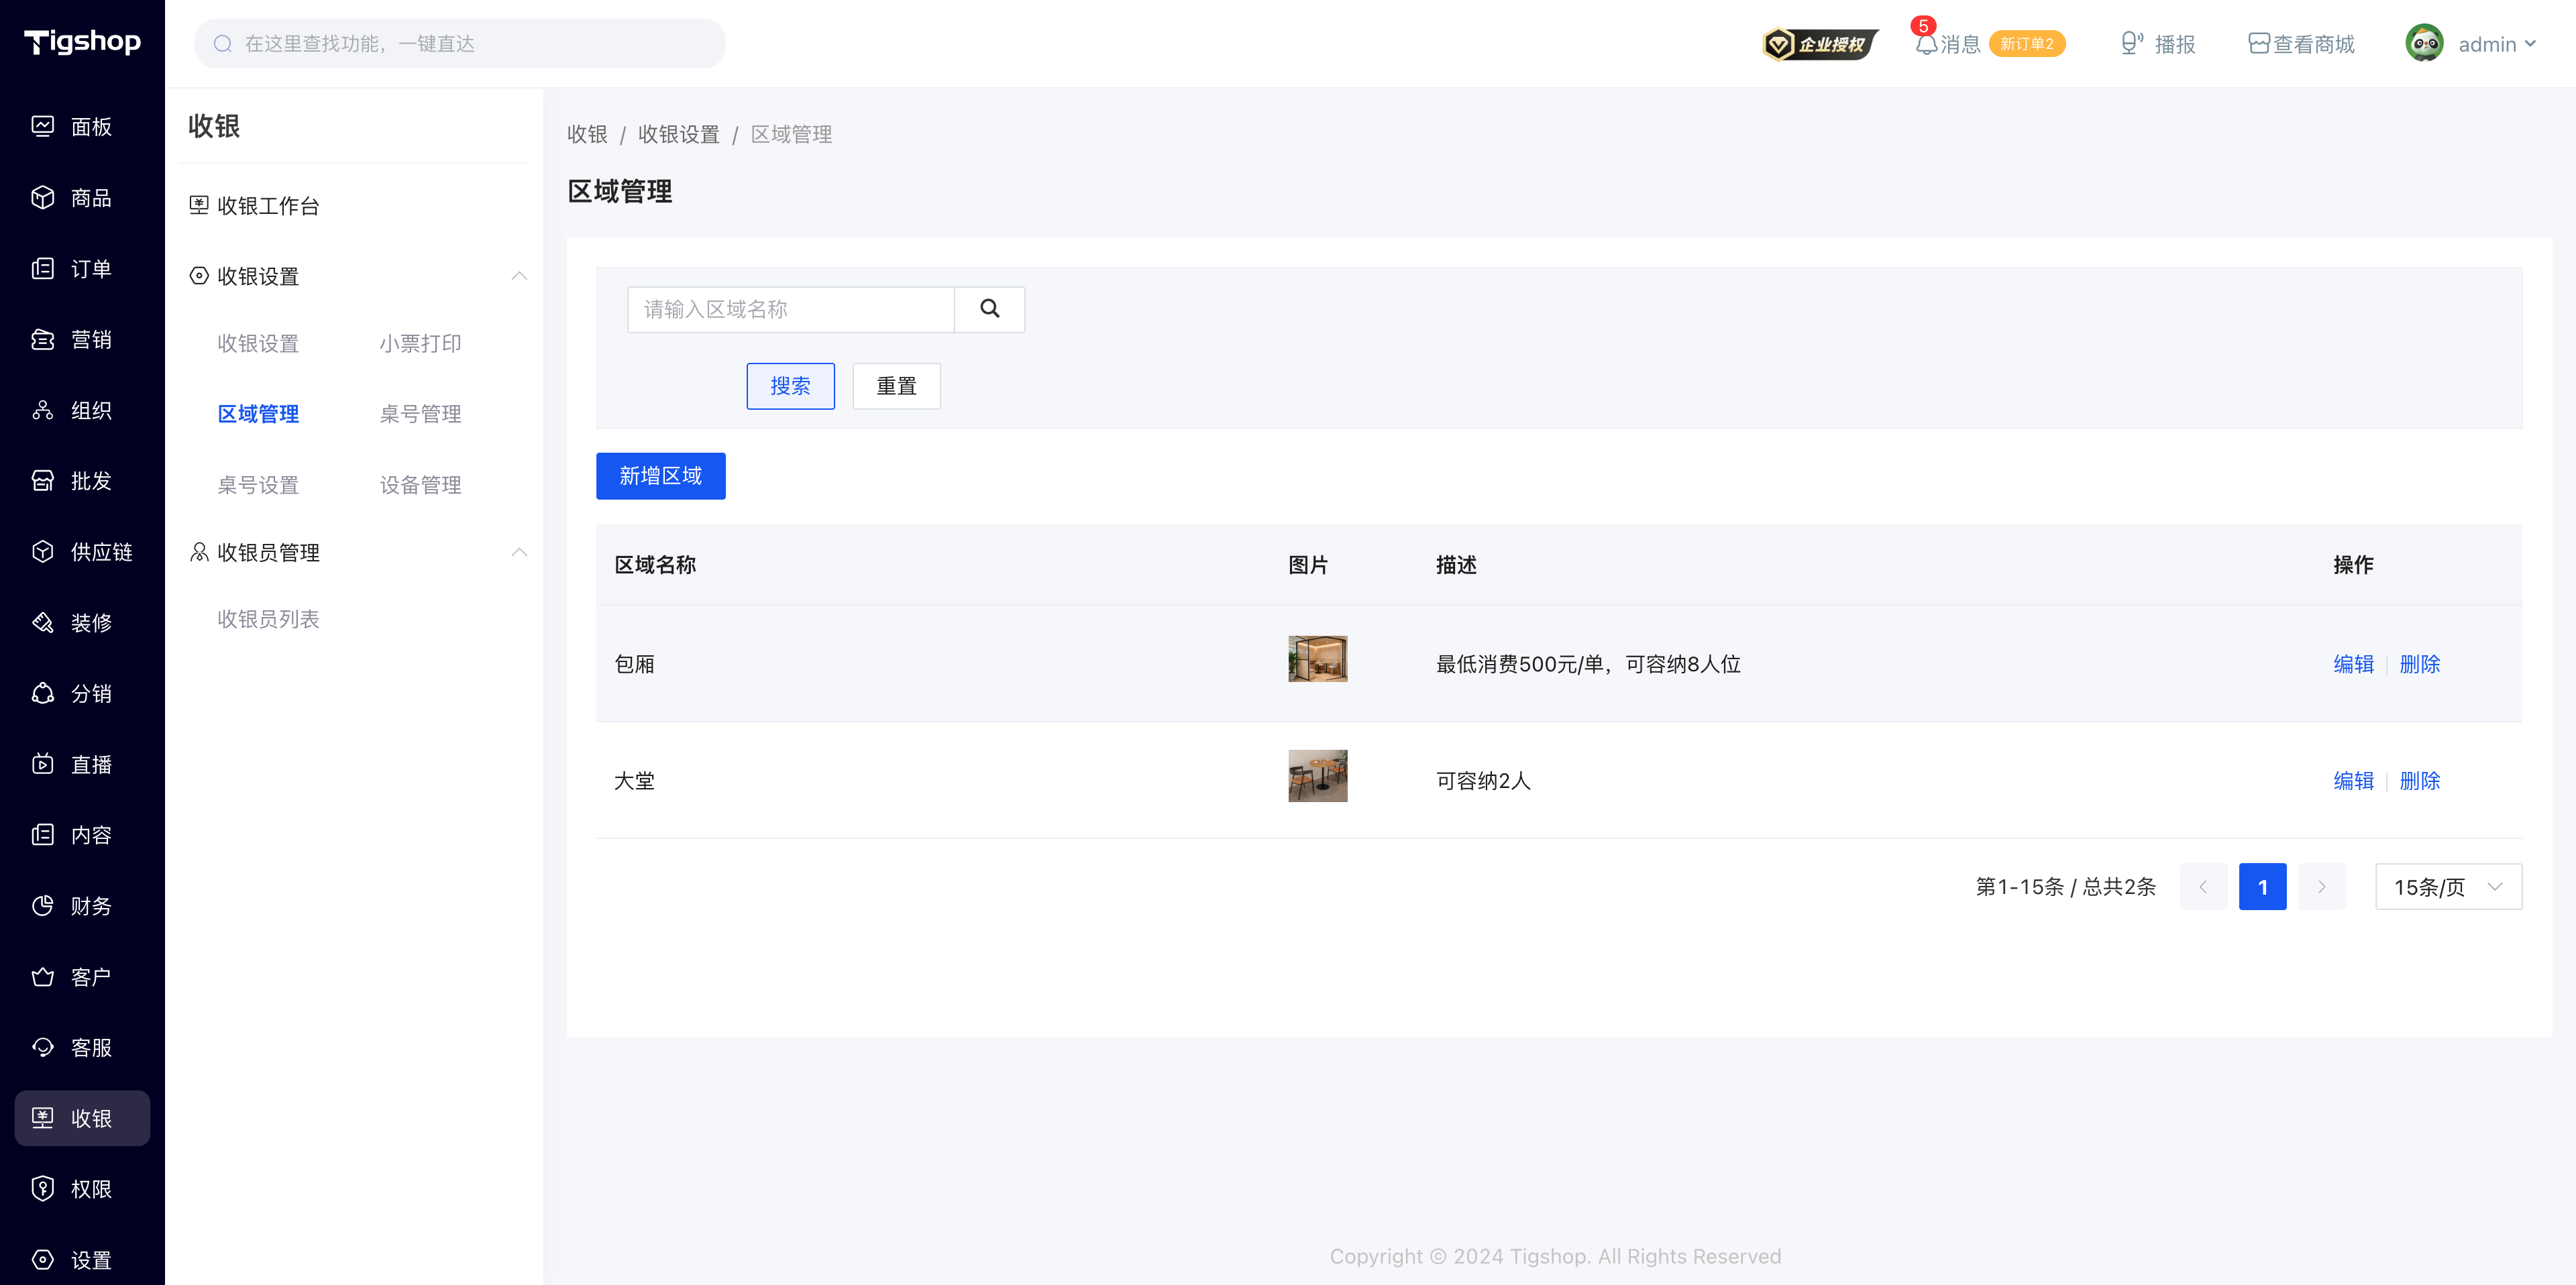Click the 收银设置 breadcrumb link

(678, 134)
